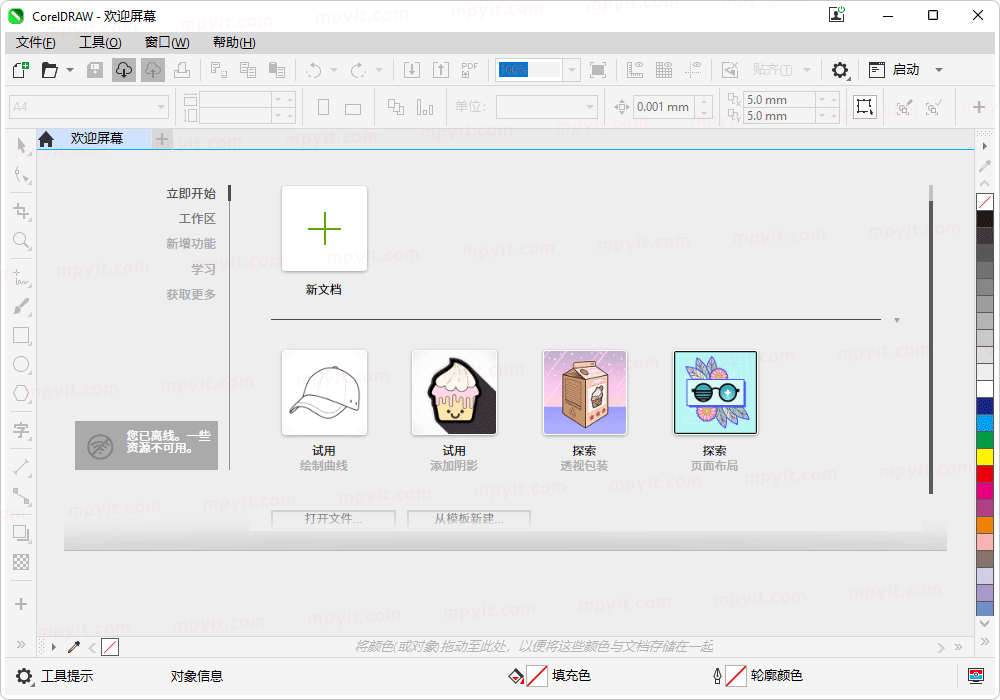Screen dimensions: 1000x700
Task: Open the 文件 menu
Action: pos(36,42)
